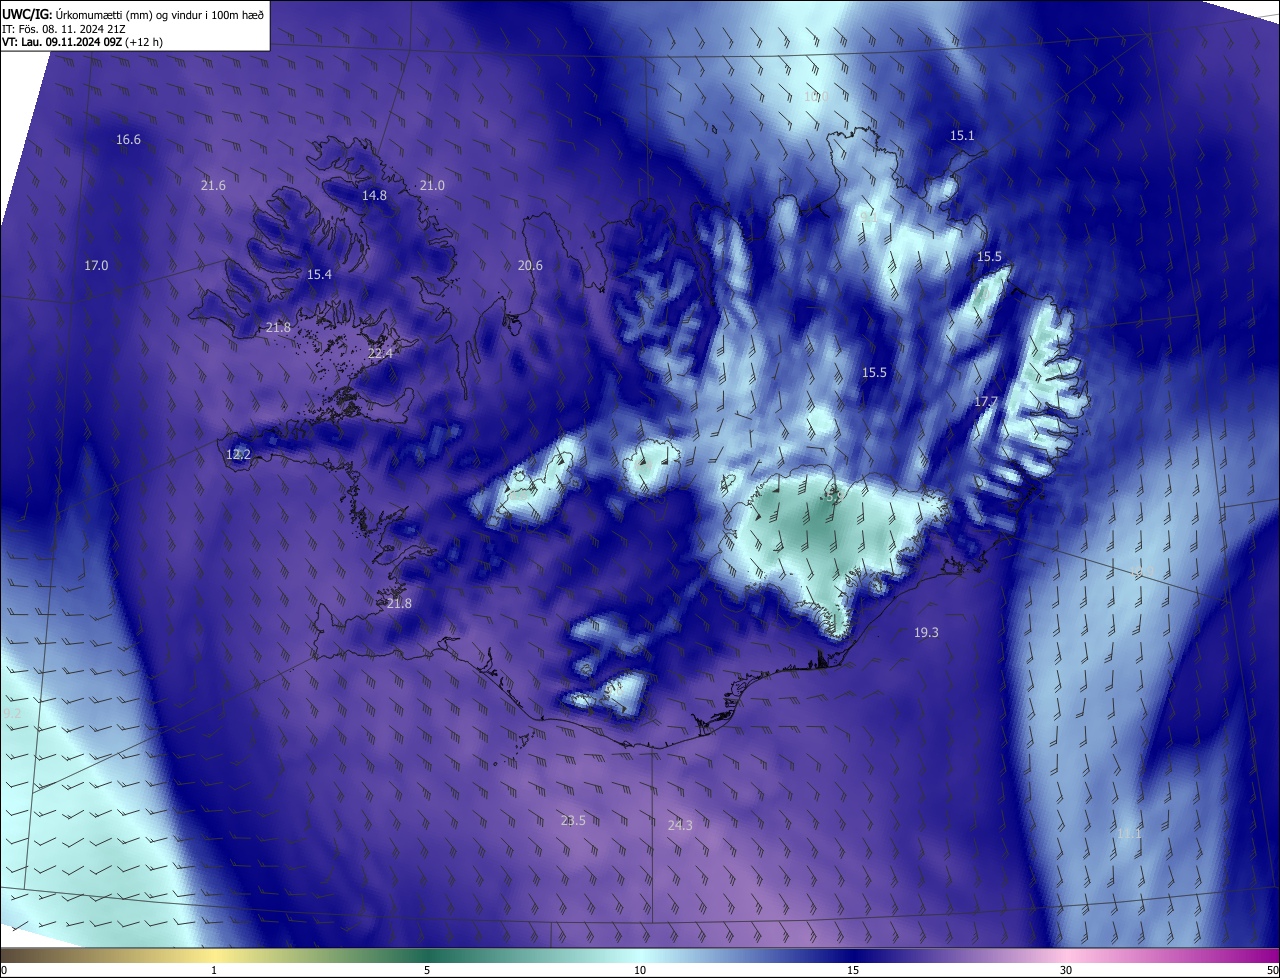Click the 12.2 value label
Viewport: 1280px width, 978px height.
pos(238,455)
